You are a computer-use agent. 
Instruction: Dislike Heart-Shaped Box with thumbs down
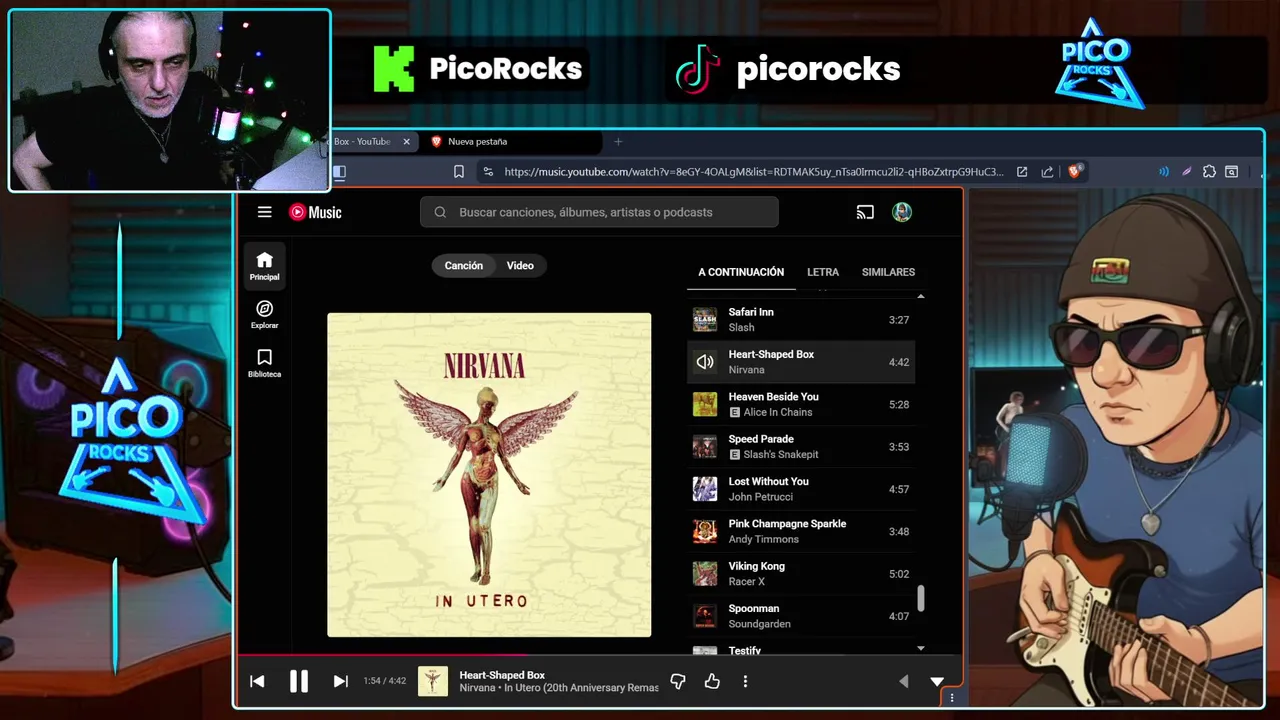(678, 681)
